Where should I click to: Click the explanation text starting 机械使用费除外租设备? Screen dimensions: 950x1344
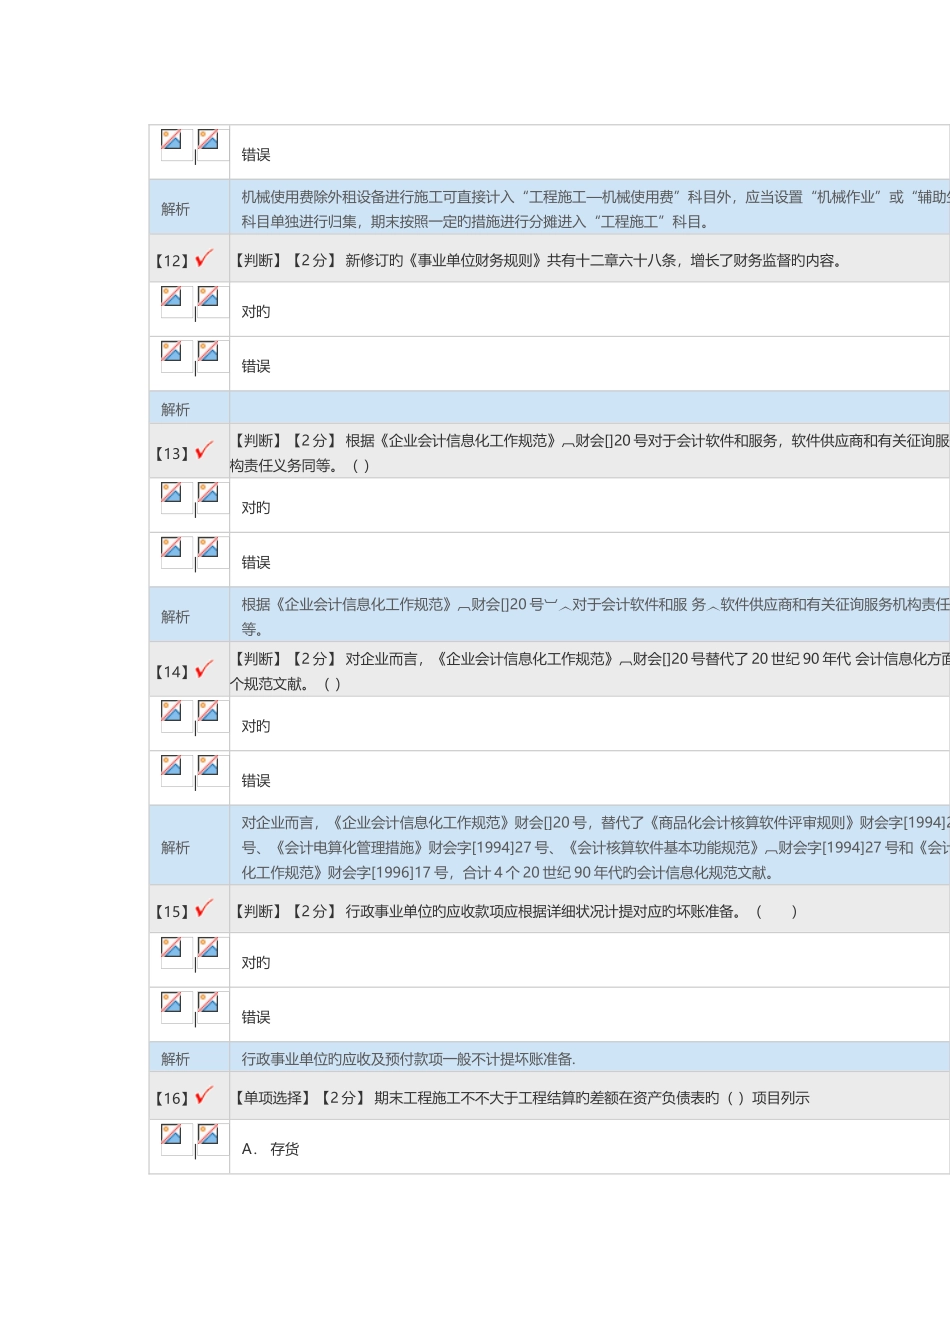tap(595, 209)
